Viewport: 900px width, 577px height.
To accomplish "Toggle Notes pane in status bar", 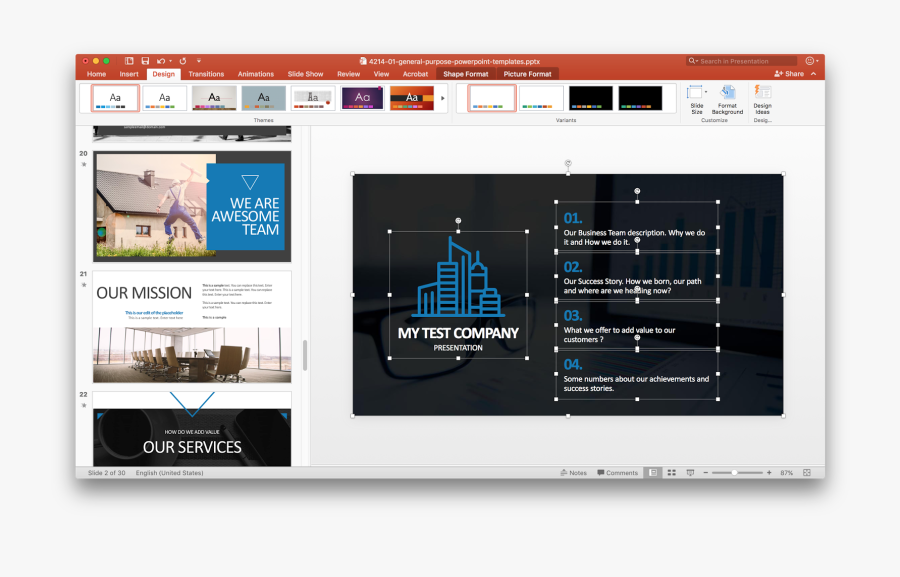I will point(573,472).
